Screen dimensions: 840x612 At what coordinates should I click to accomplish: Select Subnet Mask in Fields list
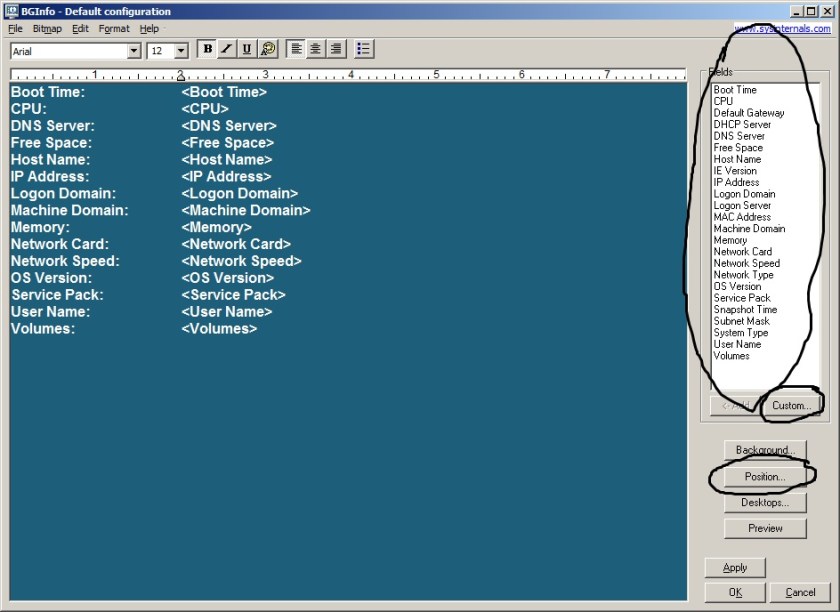point(741,321)
